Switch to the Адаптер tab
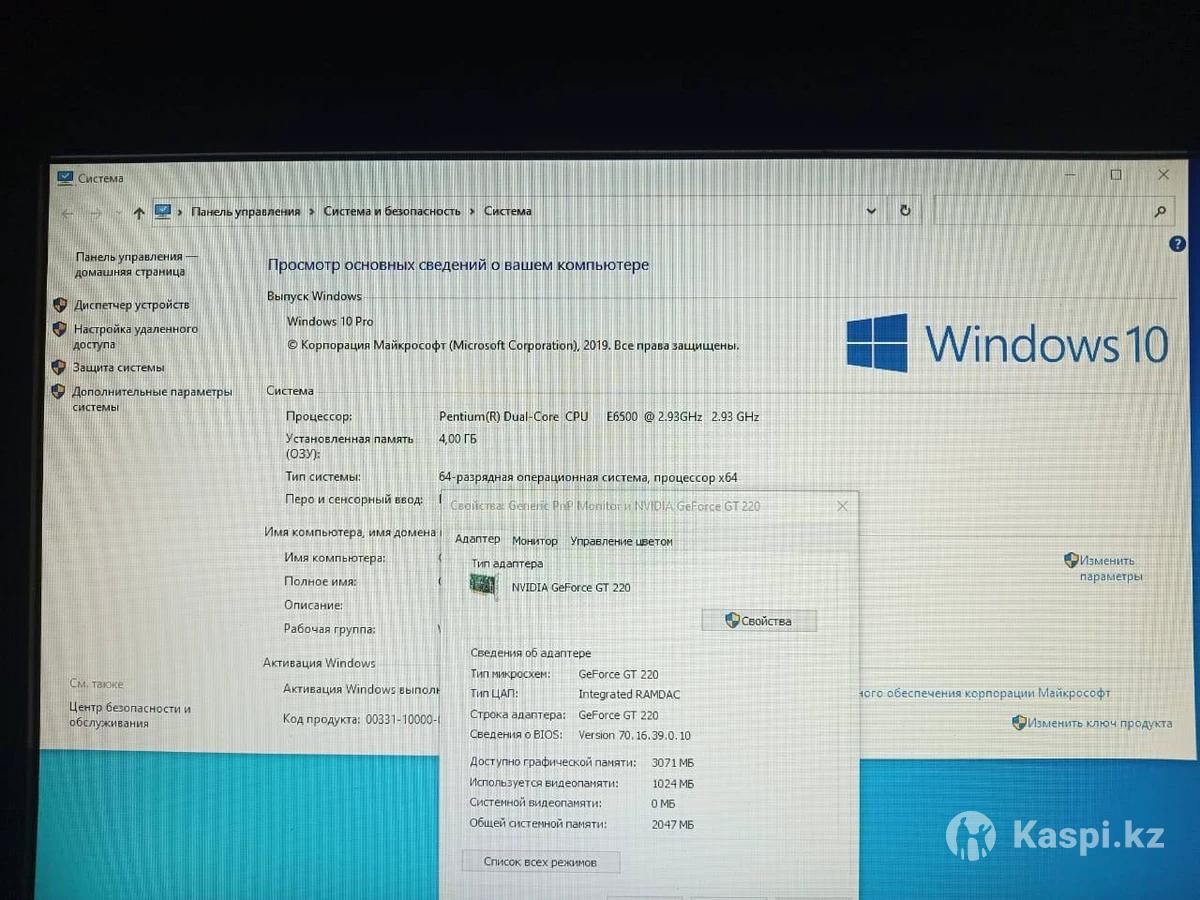The width and height of the screenshot is (1200, 900). (x=477, y=539)
